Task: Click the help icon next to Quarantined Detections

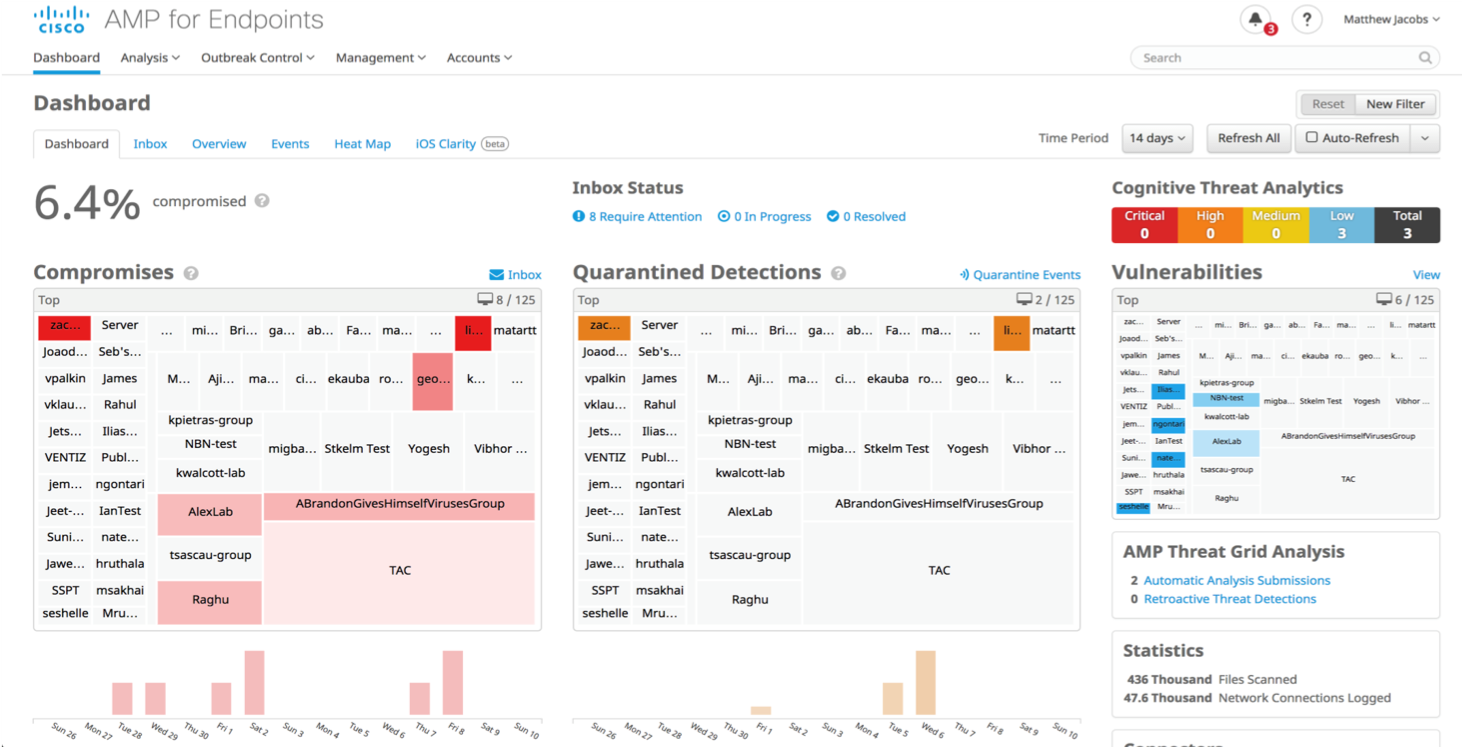Action: coord(839,273)
